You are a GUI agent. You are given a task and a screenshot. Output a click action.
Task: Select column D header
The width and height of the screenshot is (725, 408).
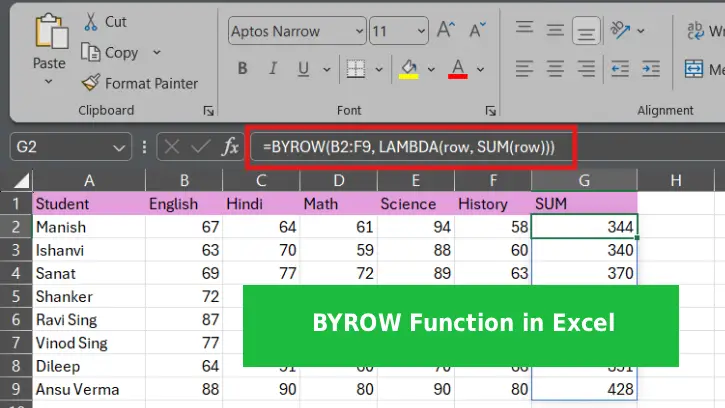pyautogui.click(x=339, y=180)
